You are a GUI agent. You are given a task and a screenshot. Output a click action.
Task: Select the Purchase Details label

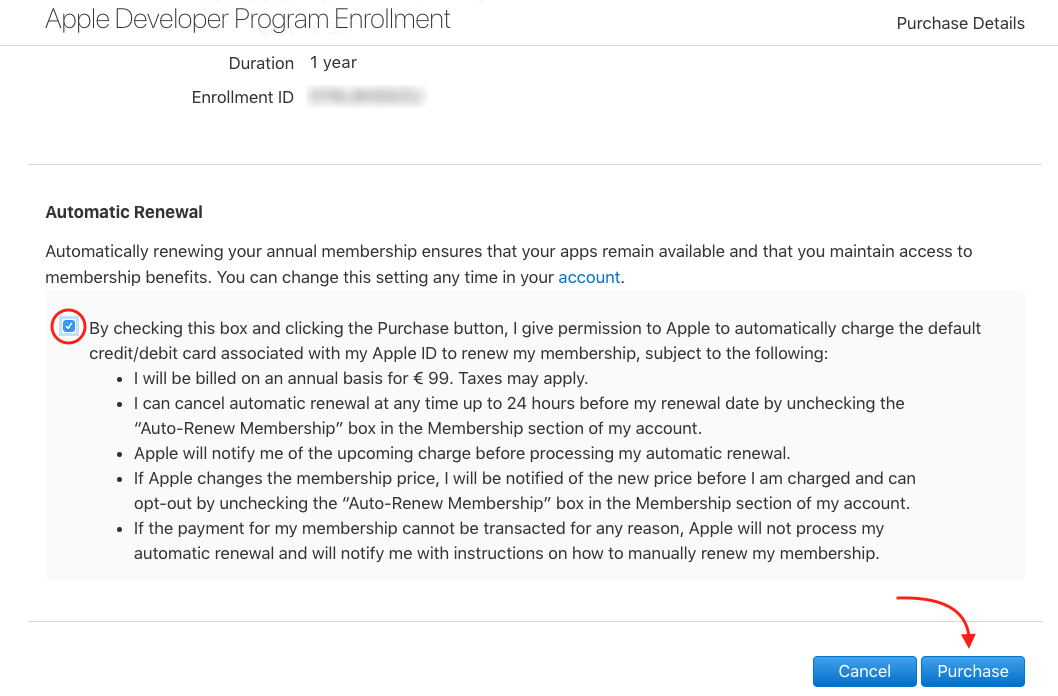[x=960, y=24]
